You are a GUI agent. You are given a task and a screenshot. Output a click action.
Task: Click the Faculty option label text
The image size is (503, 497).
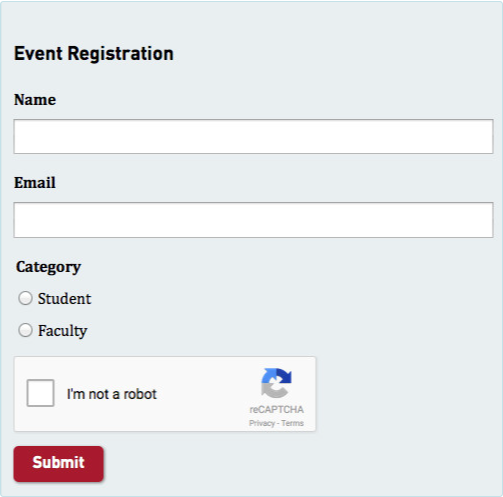click(62, 331)
